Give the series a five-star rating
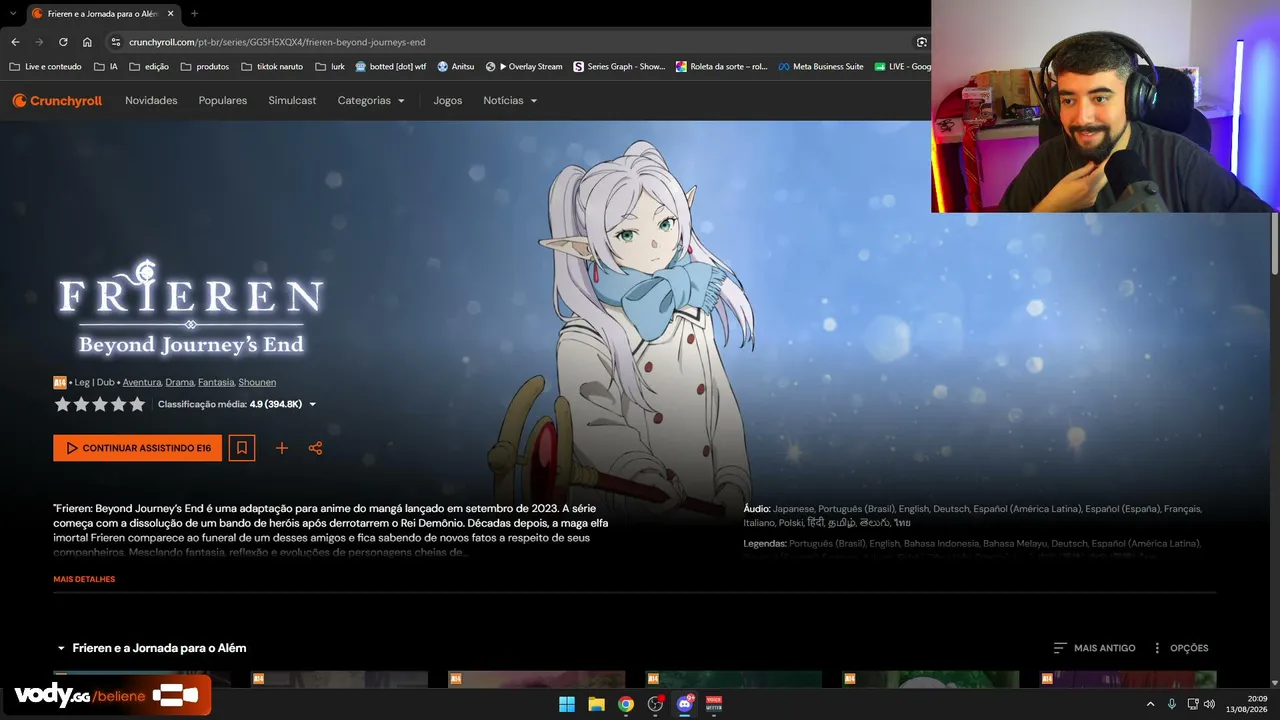 (x=137, y=404)
